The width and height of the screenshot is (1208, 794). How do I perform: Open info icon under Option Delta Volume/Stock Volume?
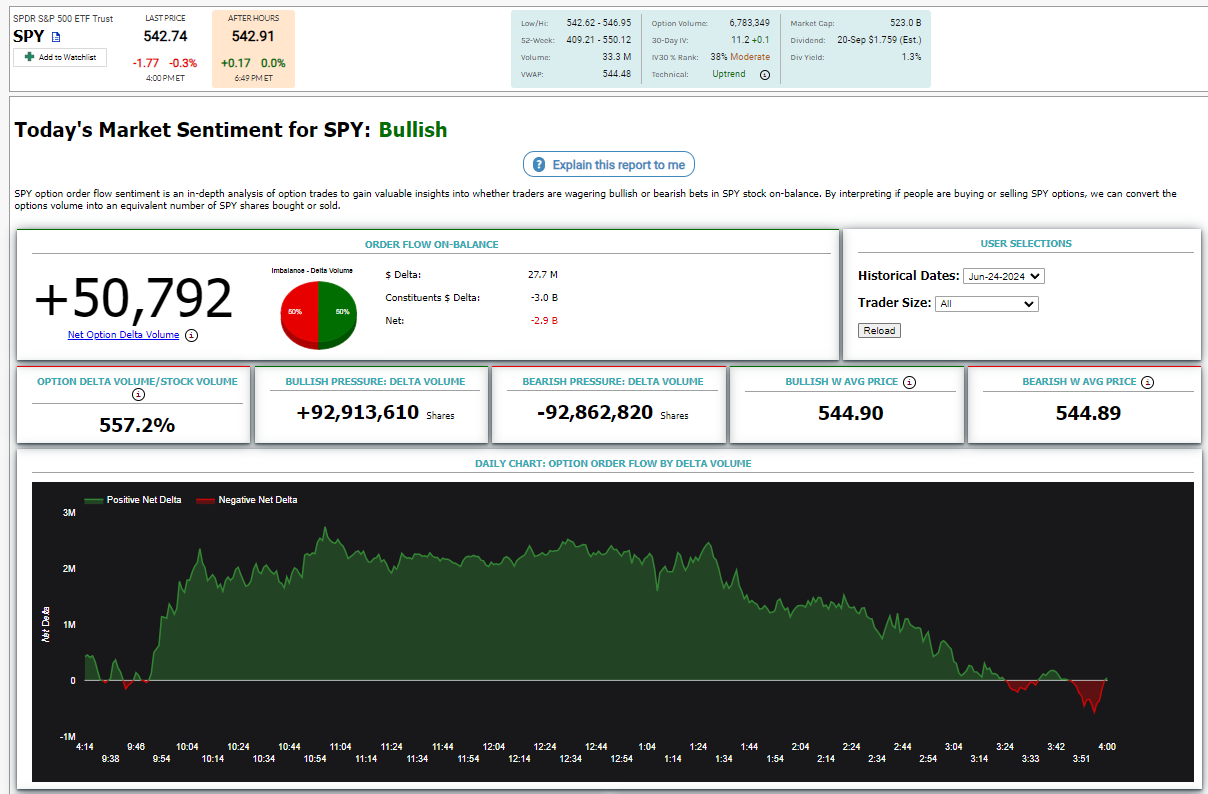138,395
